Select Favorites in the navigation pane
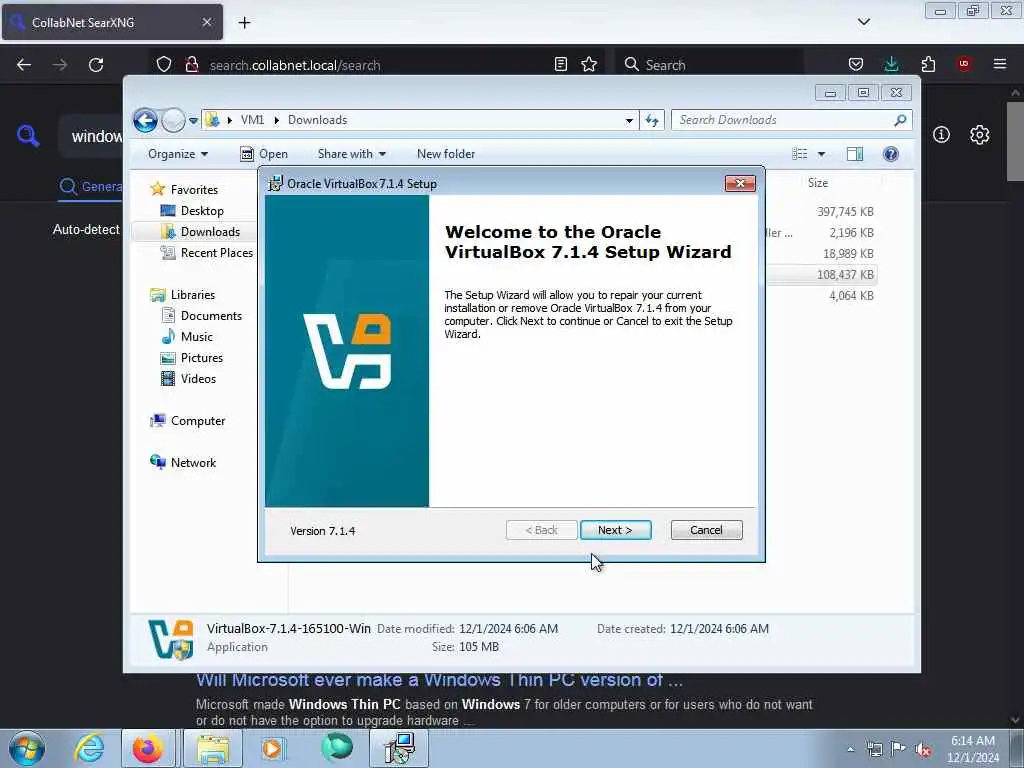 pyautogui.click(x=194, y=189)
